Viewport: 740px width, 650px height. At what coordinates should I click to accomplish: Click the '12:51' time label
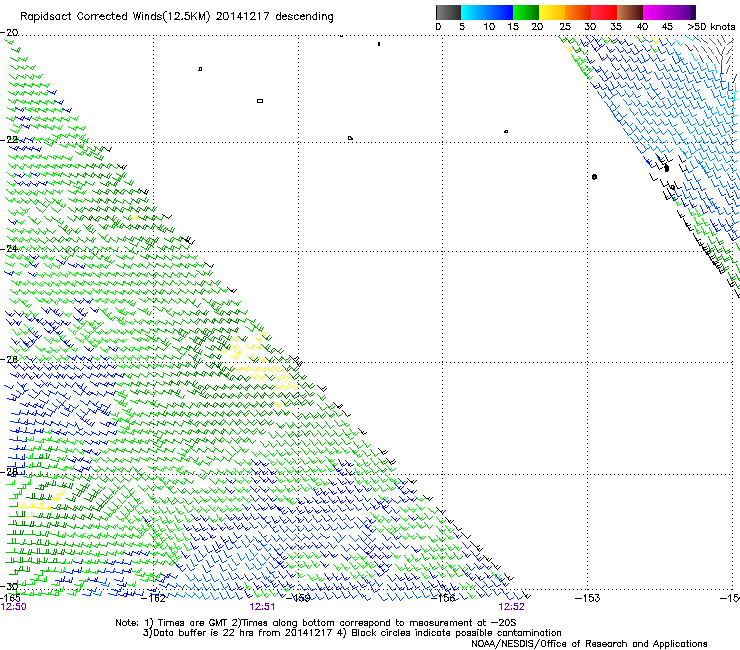[262, 607]
